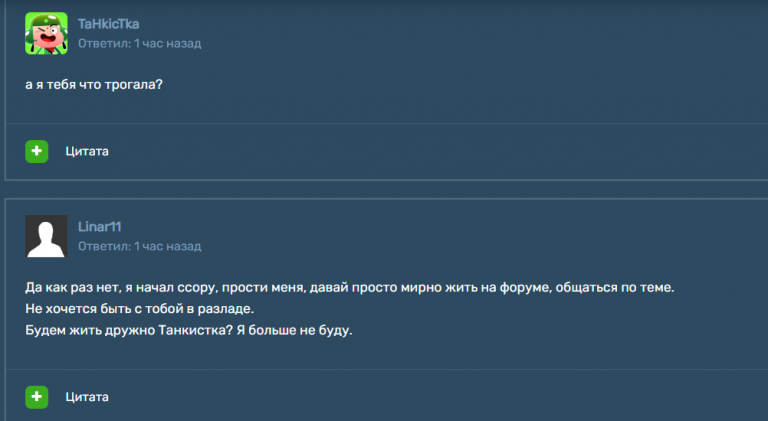
Task: Click the phrase 'Да как раз нет'
Action: coord(72,287)
